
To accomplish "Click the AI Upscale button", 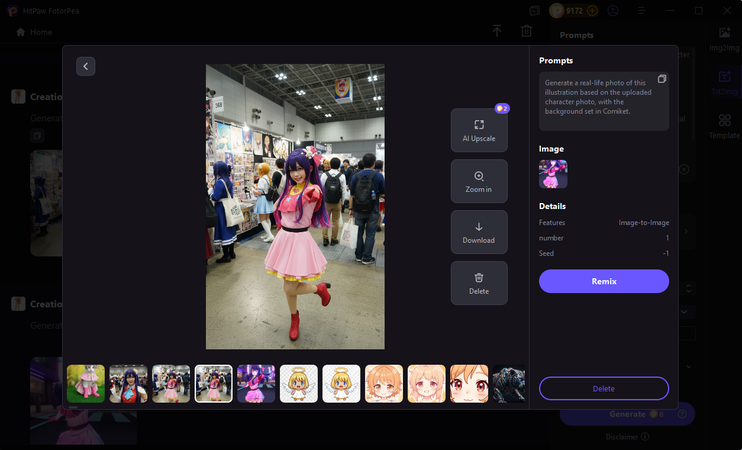I will pos(479,130).
